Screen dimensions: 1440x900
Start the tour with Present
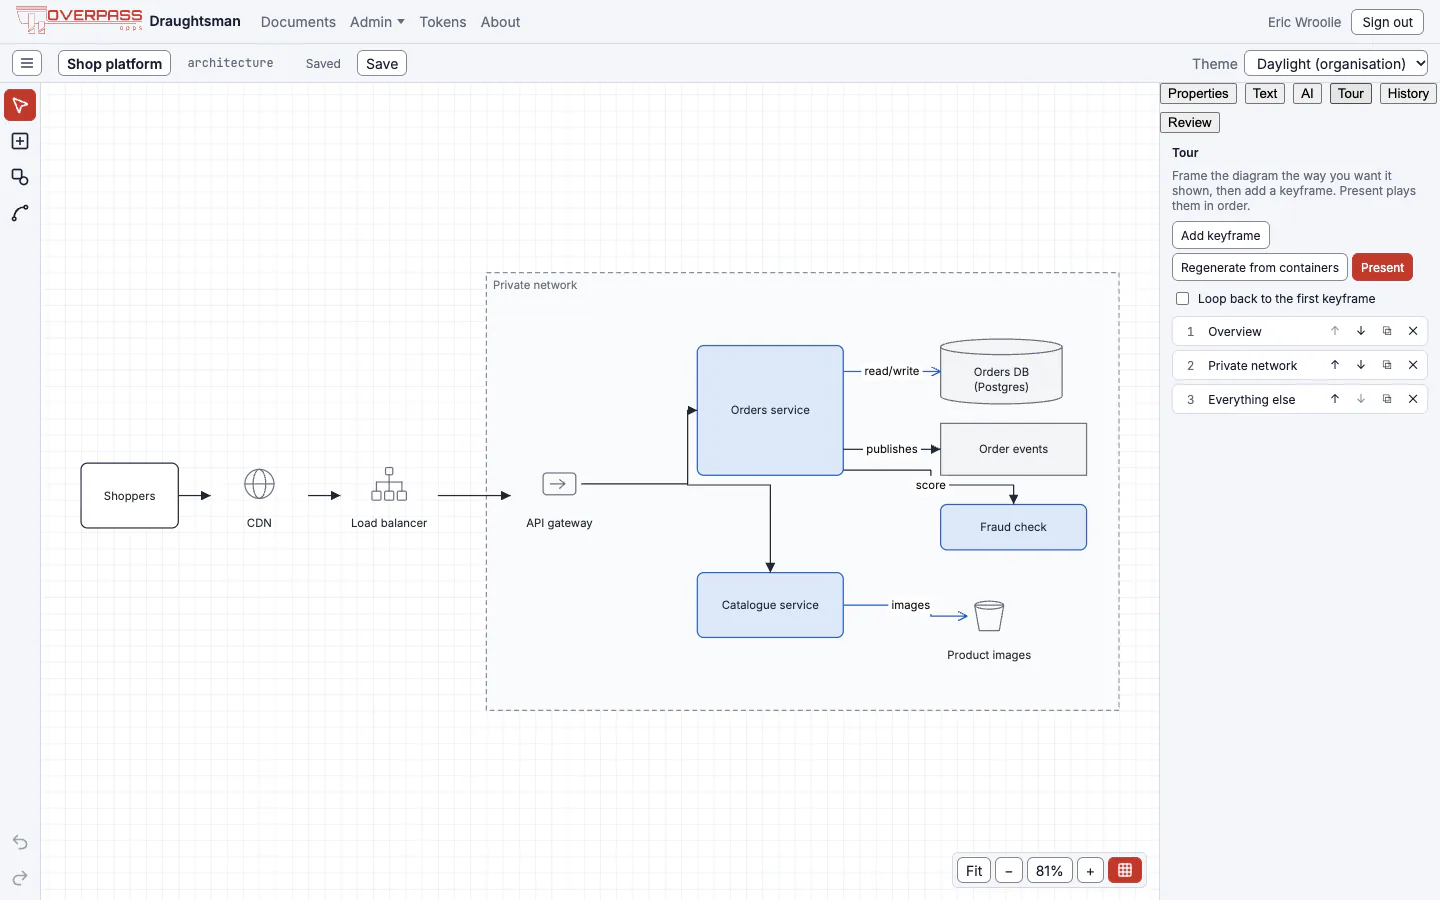point(1382,267)
